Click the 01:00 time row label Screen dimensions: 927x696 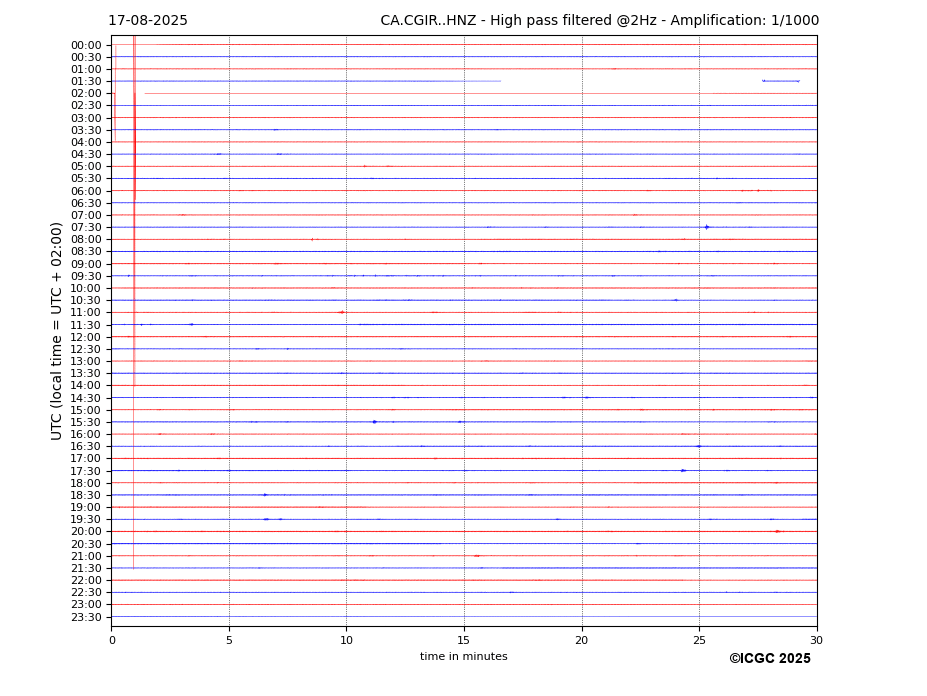pyautogui.click(x=86, y=69)
